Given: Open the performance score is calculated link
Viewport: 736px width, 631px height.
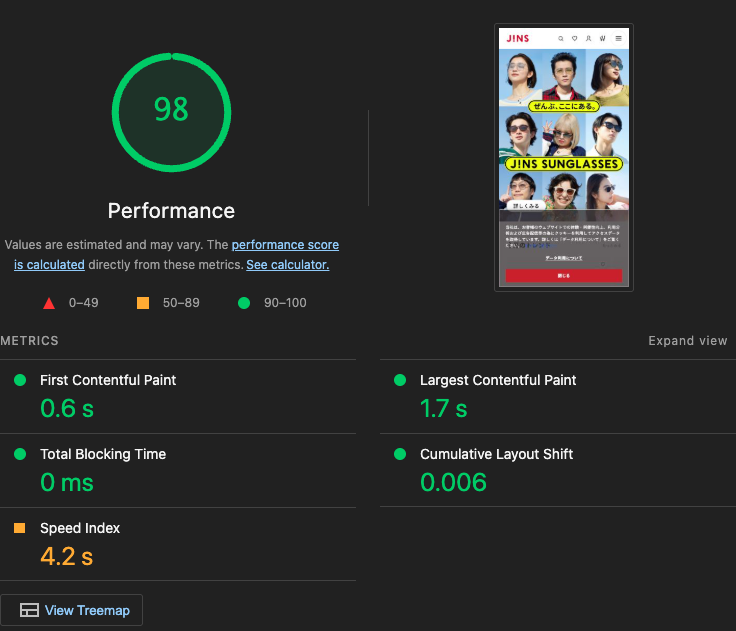Looking at the screenshot, I should coord(285,245).
